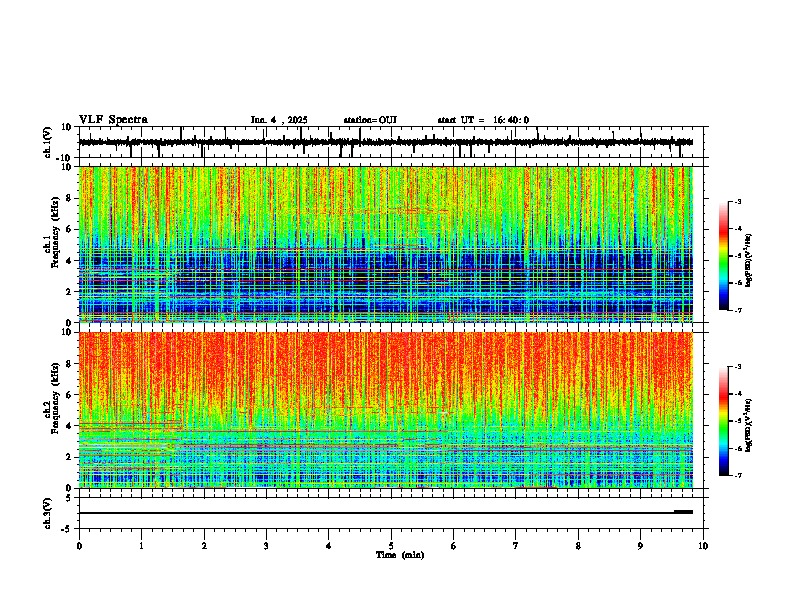Click the ch.3 flat voltage trace panel
Screen dimensions: 792x612
pyautogui.click(x=391, y=513)
